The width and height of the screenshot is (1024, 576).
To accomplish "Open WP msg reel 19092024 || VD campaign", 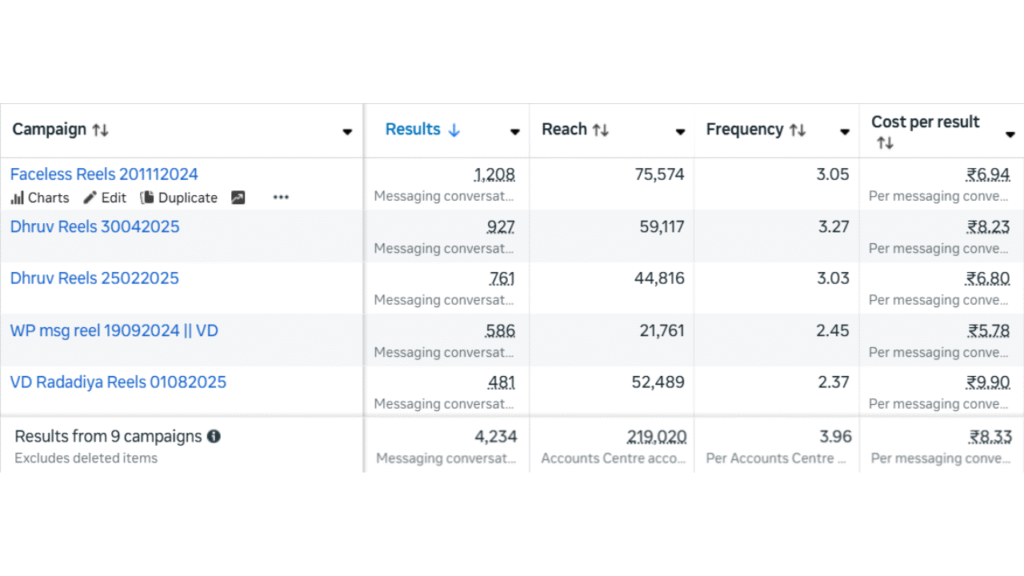I will [114, 330].
